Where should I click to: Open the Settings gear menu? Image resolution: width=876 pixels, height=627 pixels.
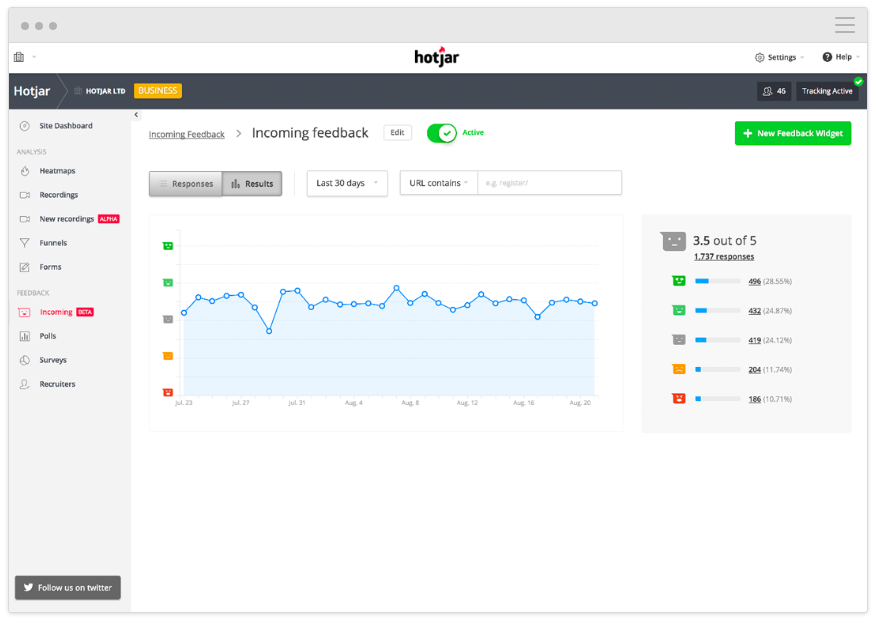coord(779,57)
